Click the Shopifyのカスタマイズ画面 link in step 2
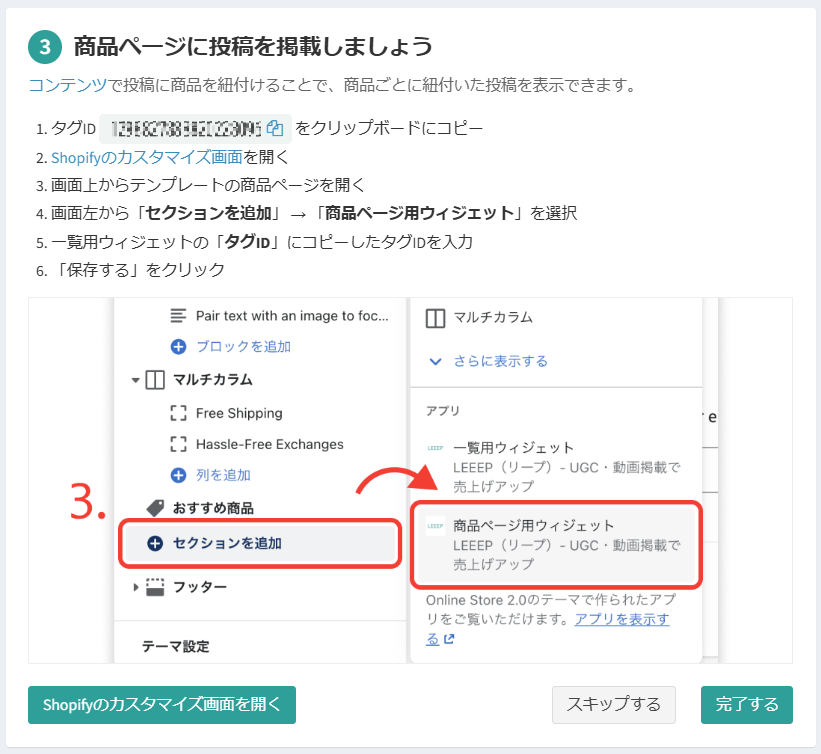 [147, 157]
